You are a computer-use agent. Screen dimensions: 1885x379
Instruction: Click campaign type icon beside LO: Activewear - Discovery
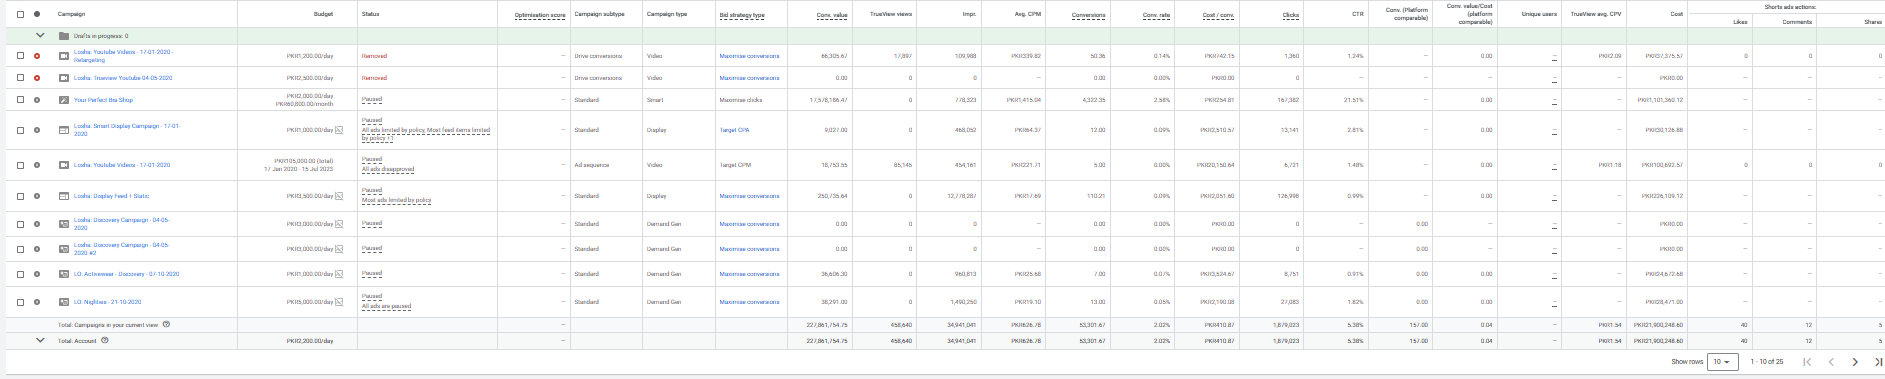64,274
